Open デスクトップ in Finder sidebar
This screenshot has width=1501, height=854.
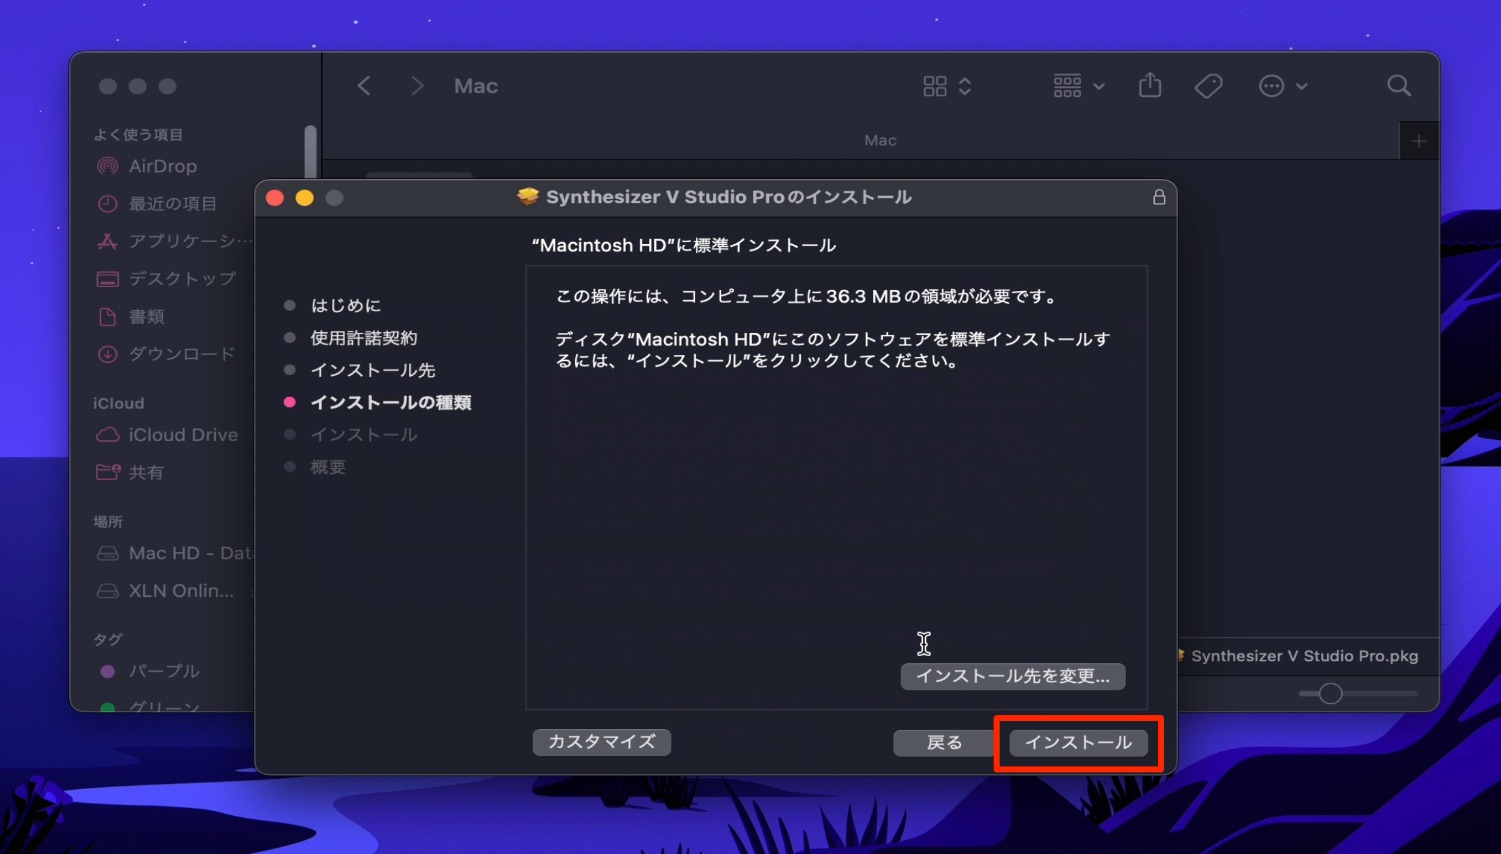(182, 279)
